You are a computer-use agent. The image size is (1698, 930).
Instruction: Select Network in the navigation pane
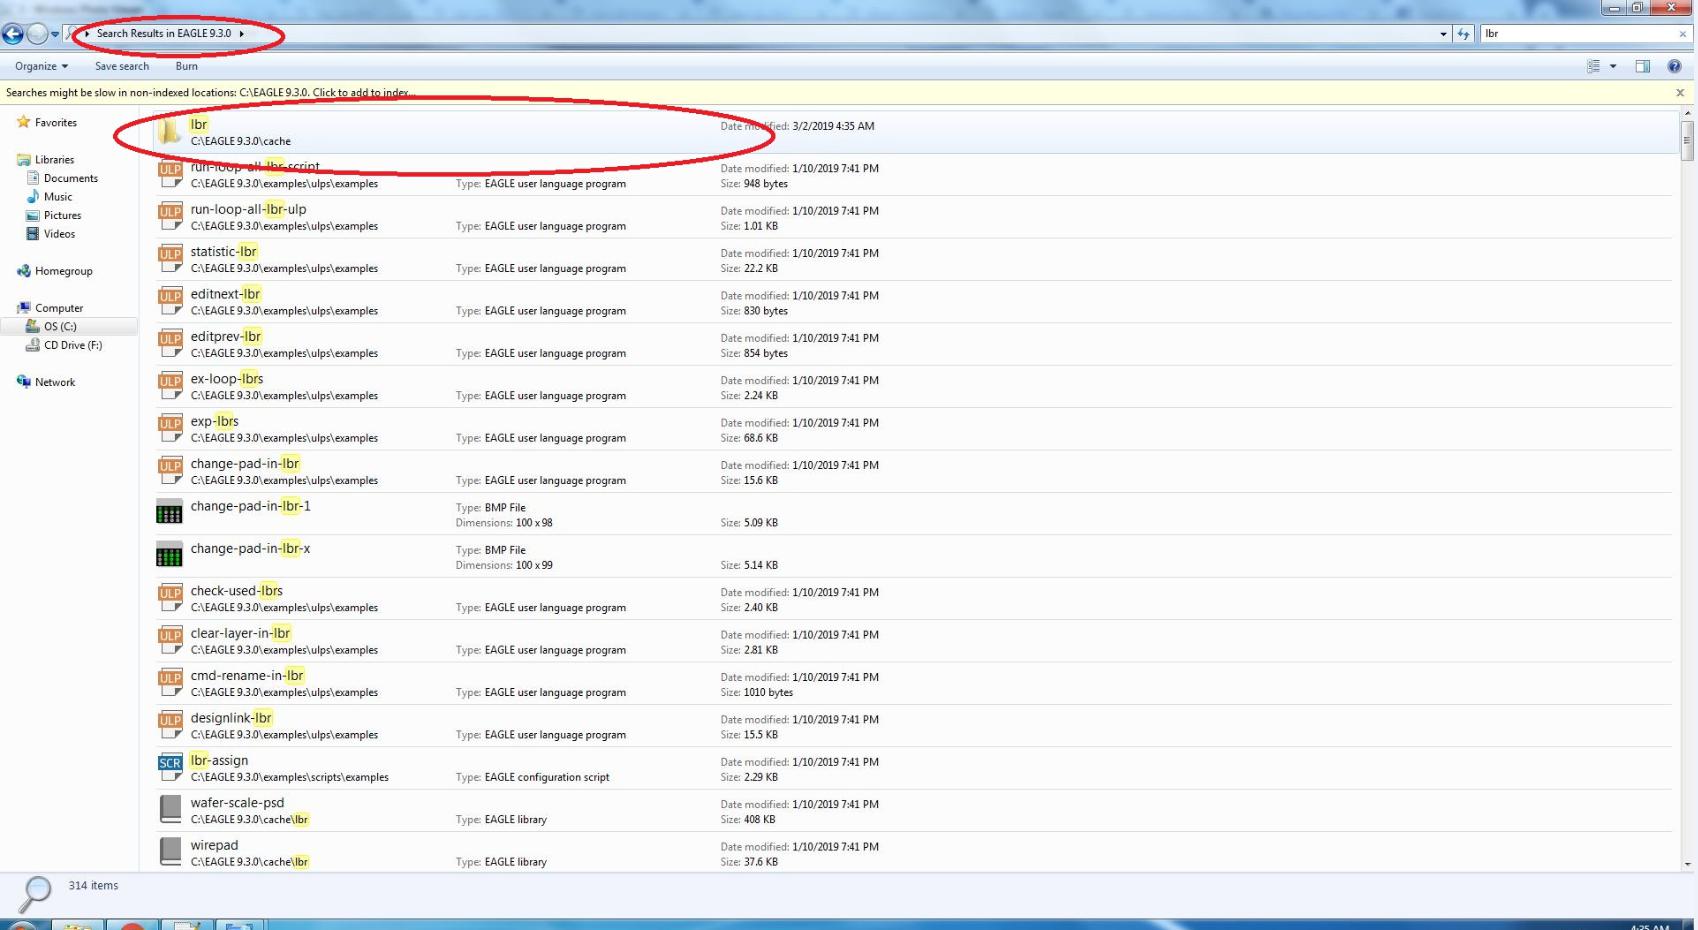[x=55, y=382]
